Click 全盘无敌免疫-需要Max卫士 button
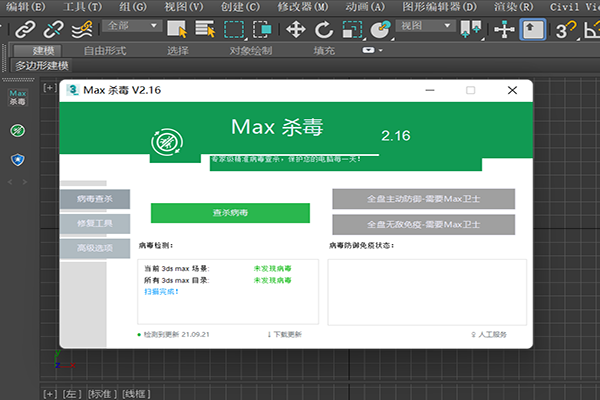The width and height of the screenshot is (600, 400). (x=424, y=225)
